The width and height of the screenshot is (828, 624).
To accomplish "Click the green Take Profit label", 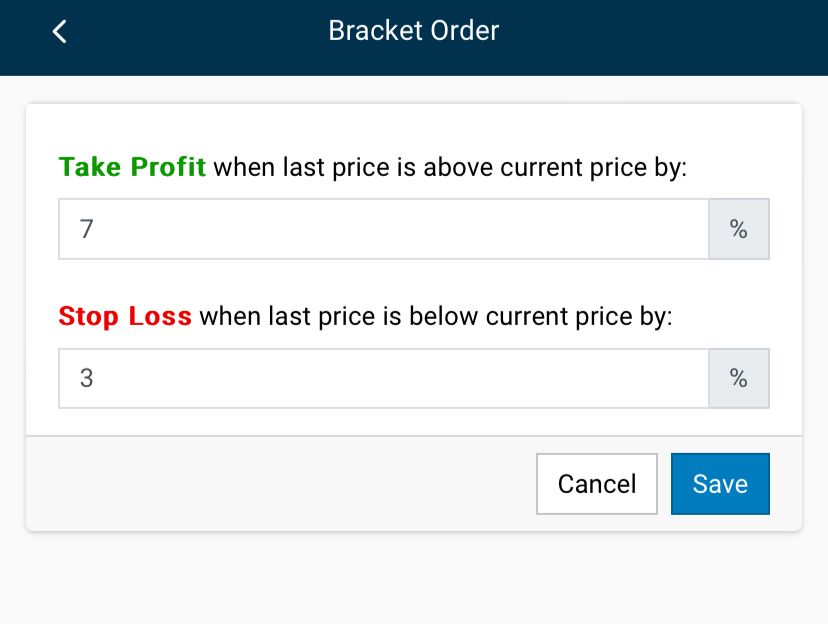I will (x=132, y=167).
